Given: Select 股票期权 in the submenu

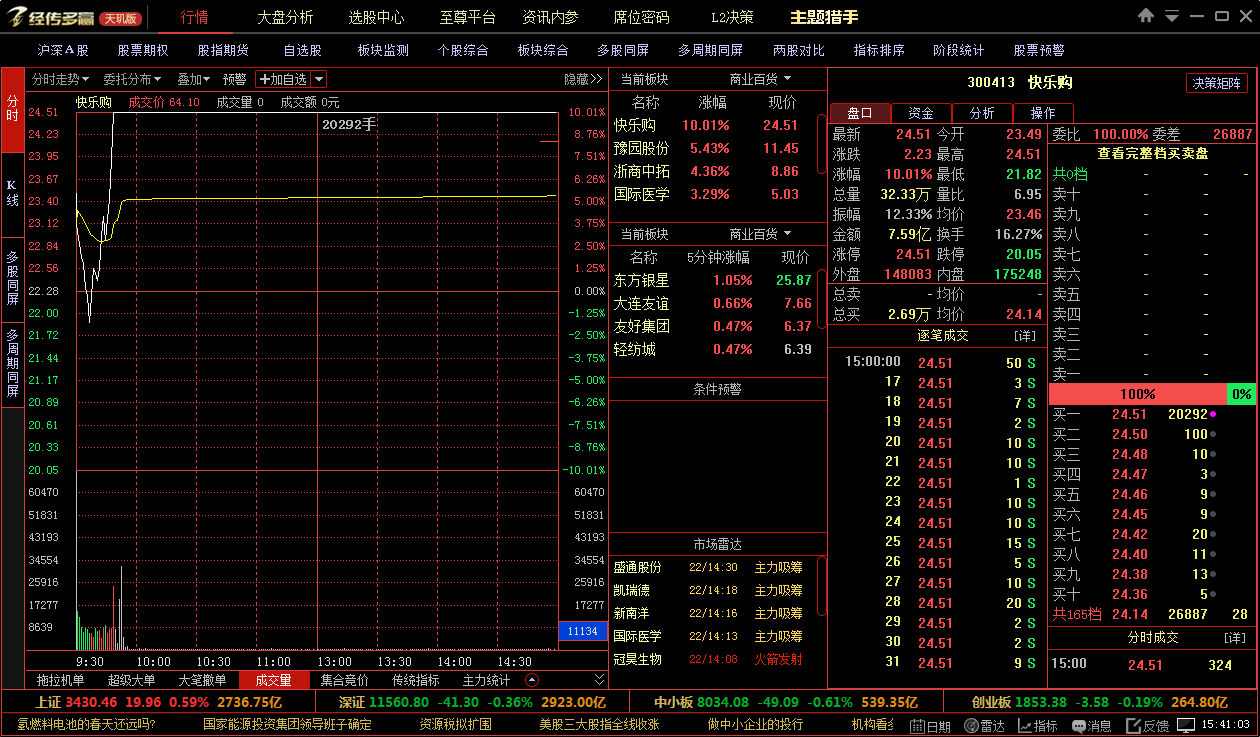Looking at the screenshot, I should (143, 50).
